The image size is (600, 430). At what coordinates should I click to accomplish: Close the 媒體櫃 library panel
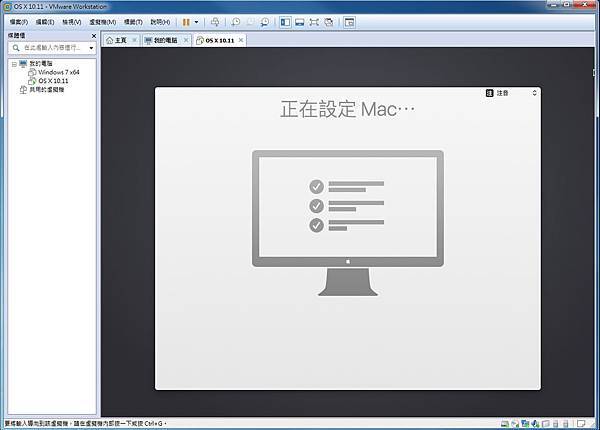click(94, 36)
